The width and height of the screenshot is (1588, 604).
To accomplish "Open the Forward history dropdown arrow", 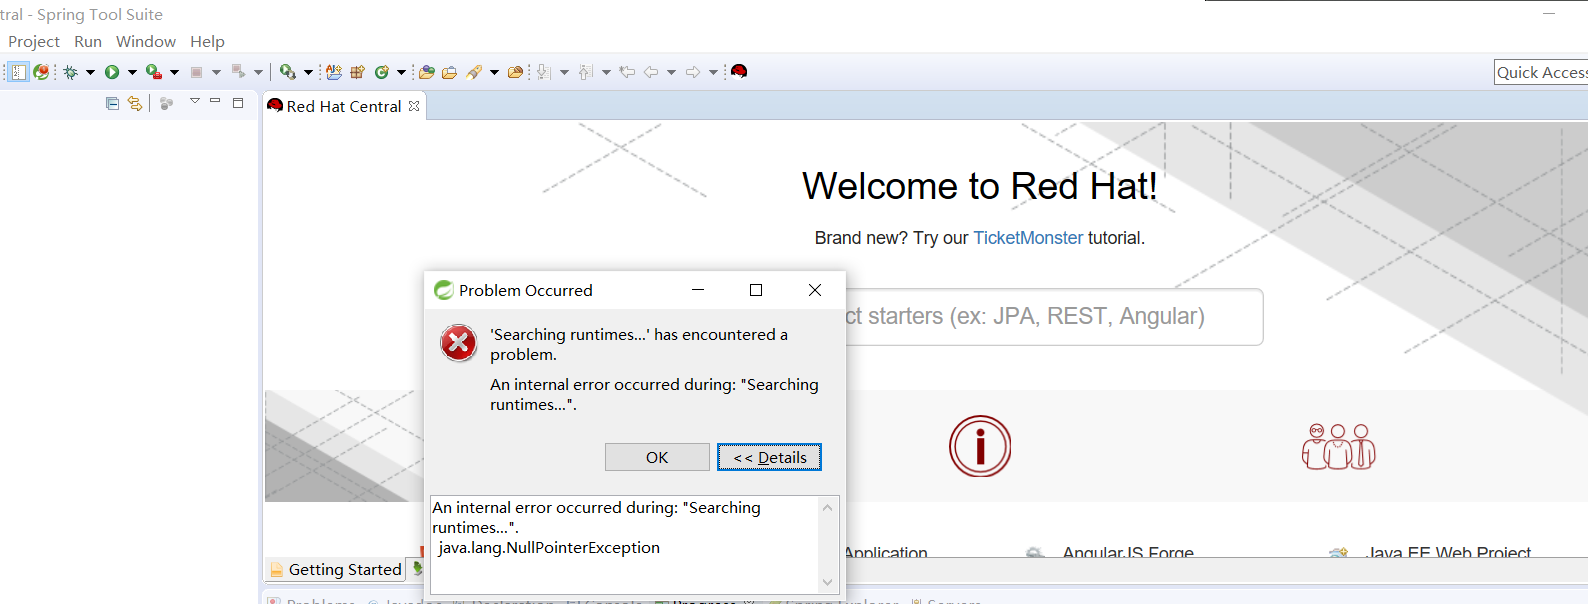I will (x=713, y=72).
